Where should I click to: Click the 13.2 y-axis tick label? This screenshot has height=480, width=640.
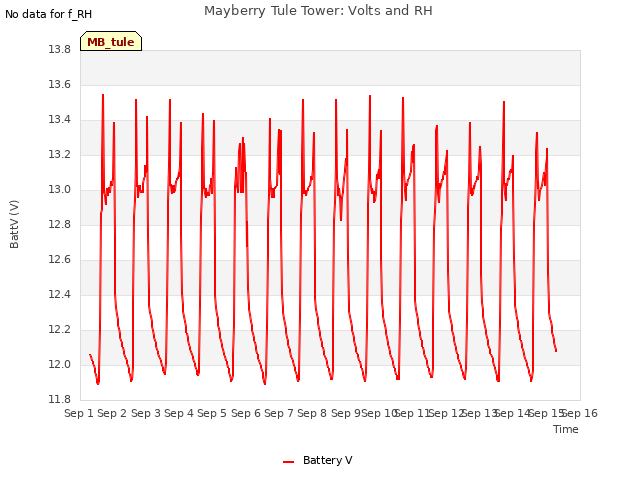60,155
